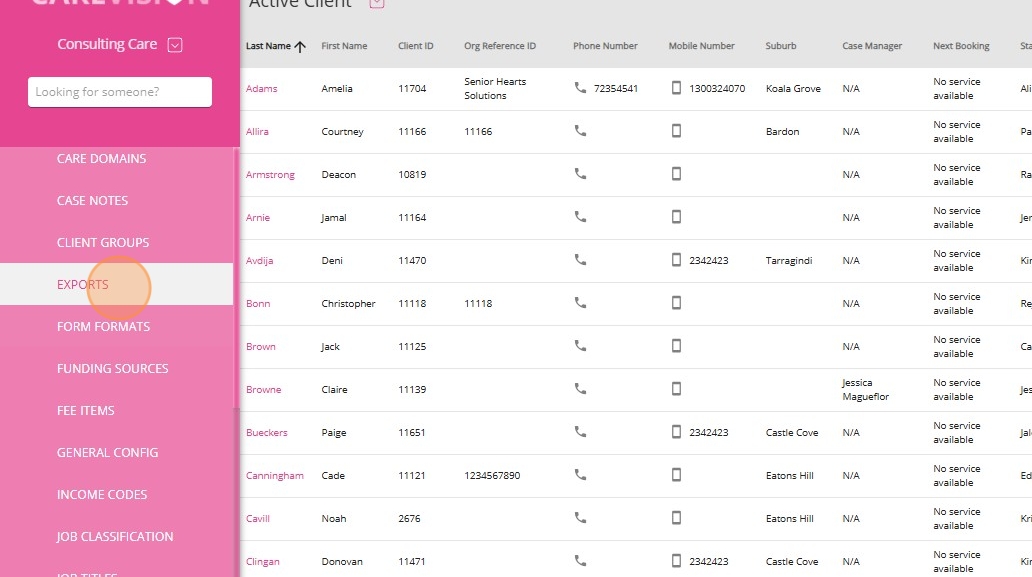Sort table by Suburb column header
Viewport: 1032px width, 577px height.
[x=781, y=46]
